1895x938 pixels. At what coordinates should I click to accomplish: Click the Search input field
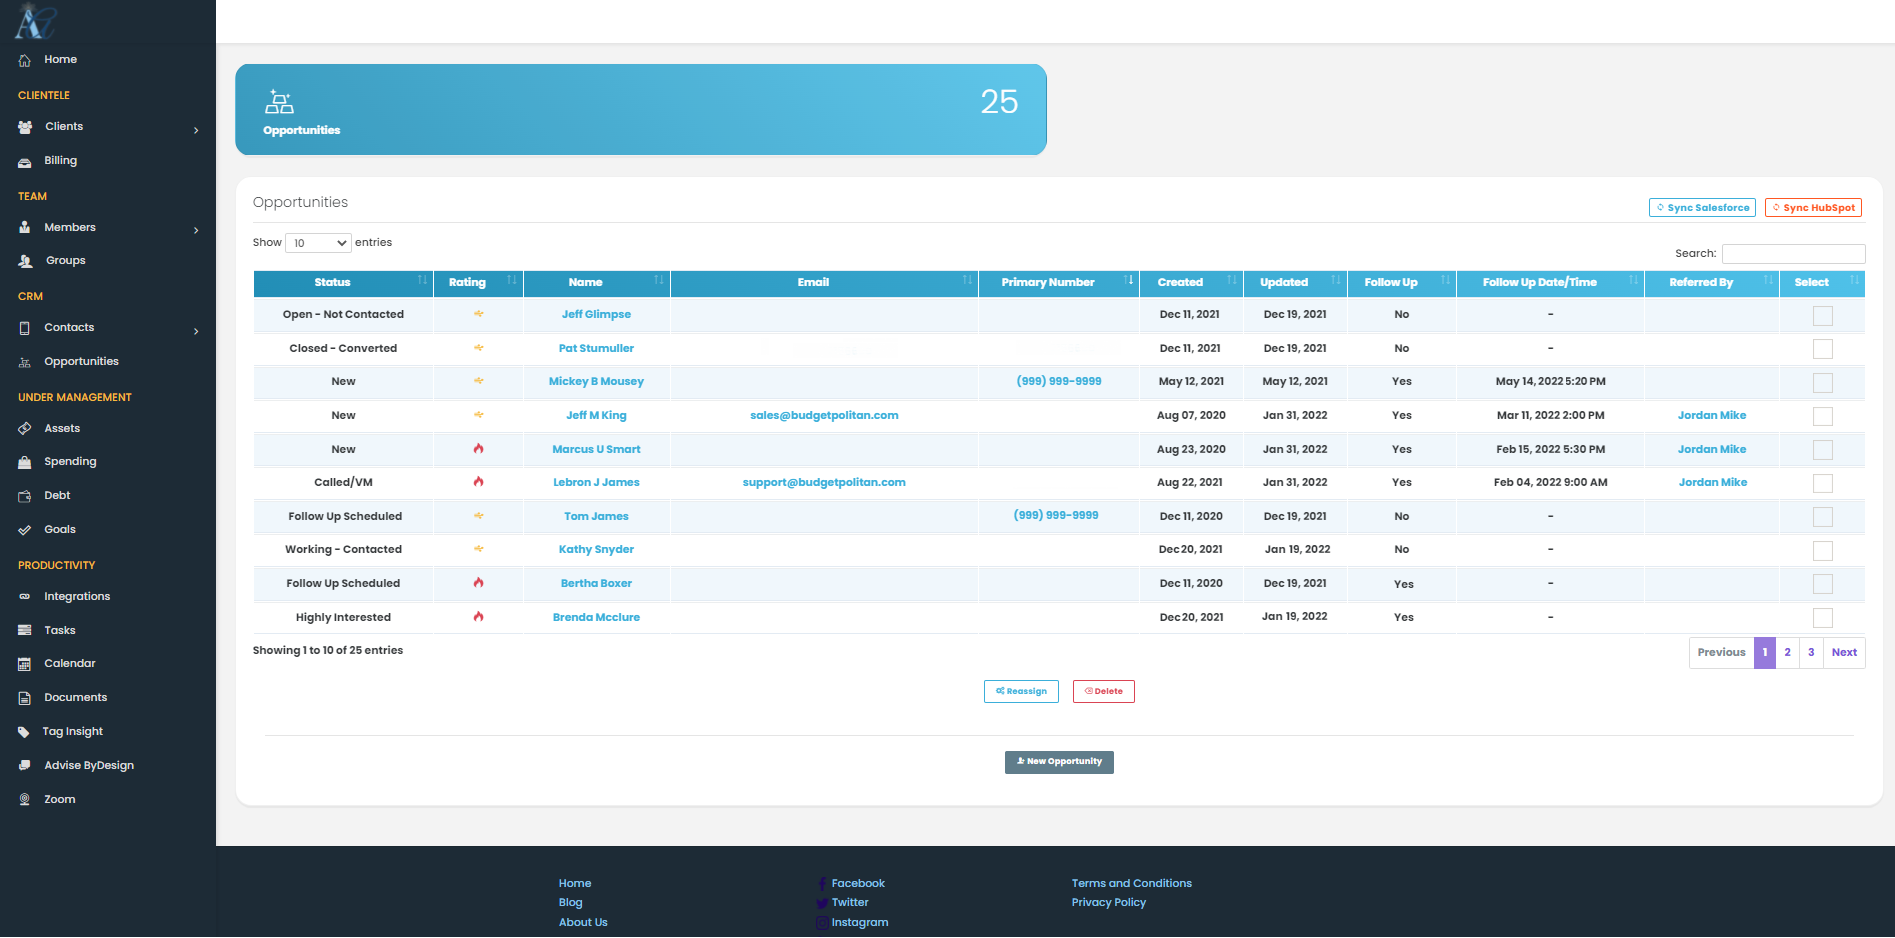[x=1793, y=253]
